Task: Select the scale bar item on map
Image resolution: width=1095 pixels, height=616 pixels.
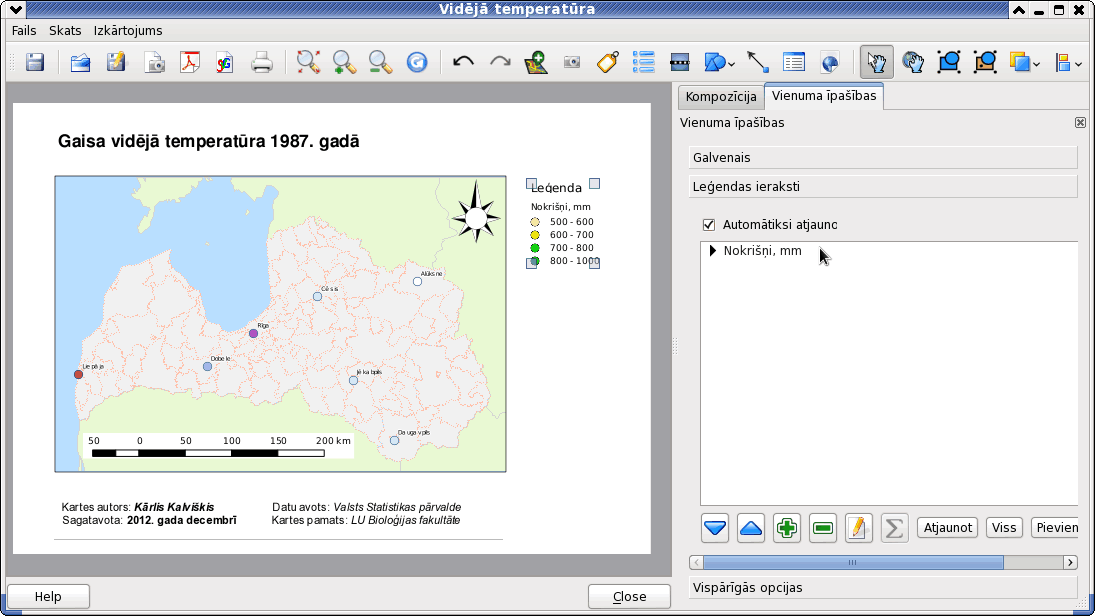Action: coord(218,446)
